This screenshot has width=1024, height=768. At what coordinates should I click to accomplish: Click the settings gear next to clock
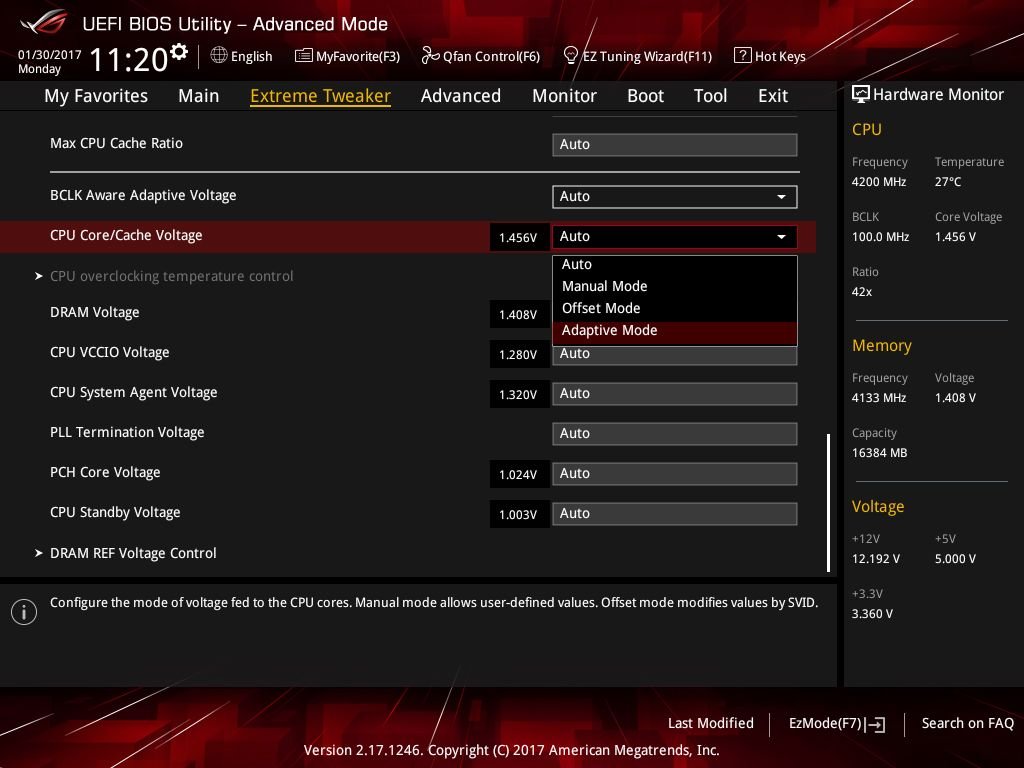pos(178,51)
